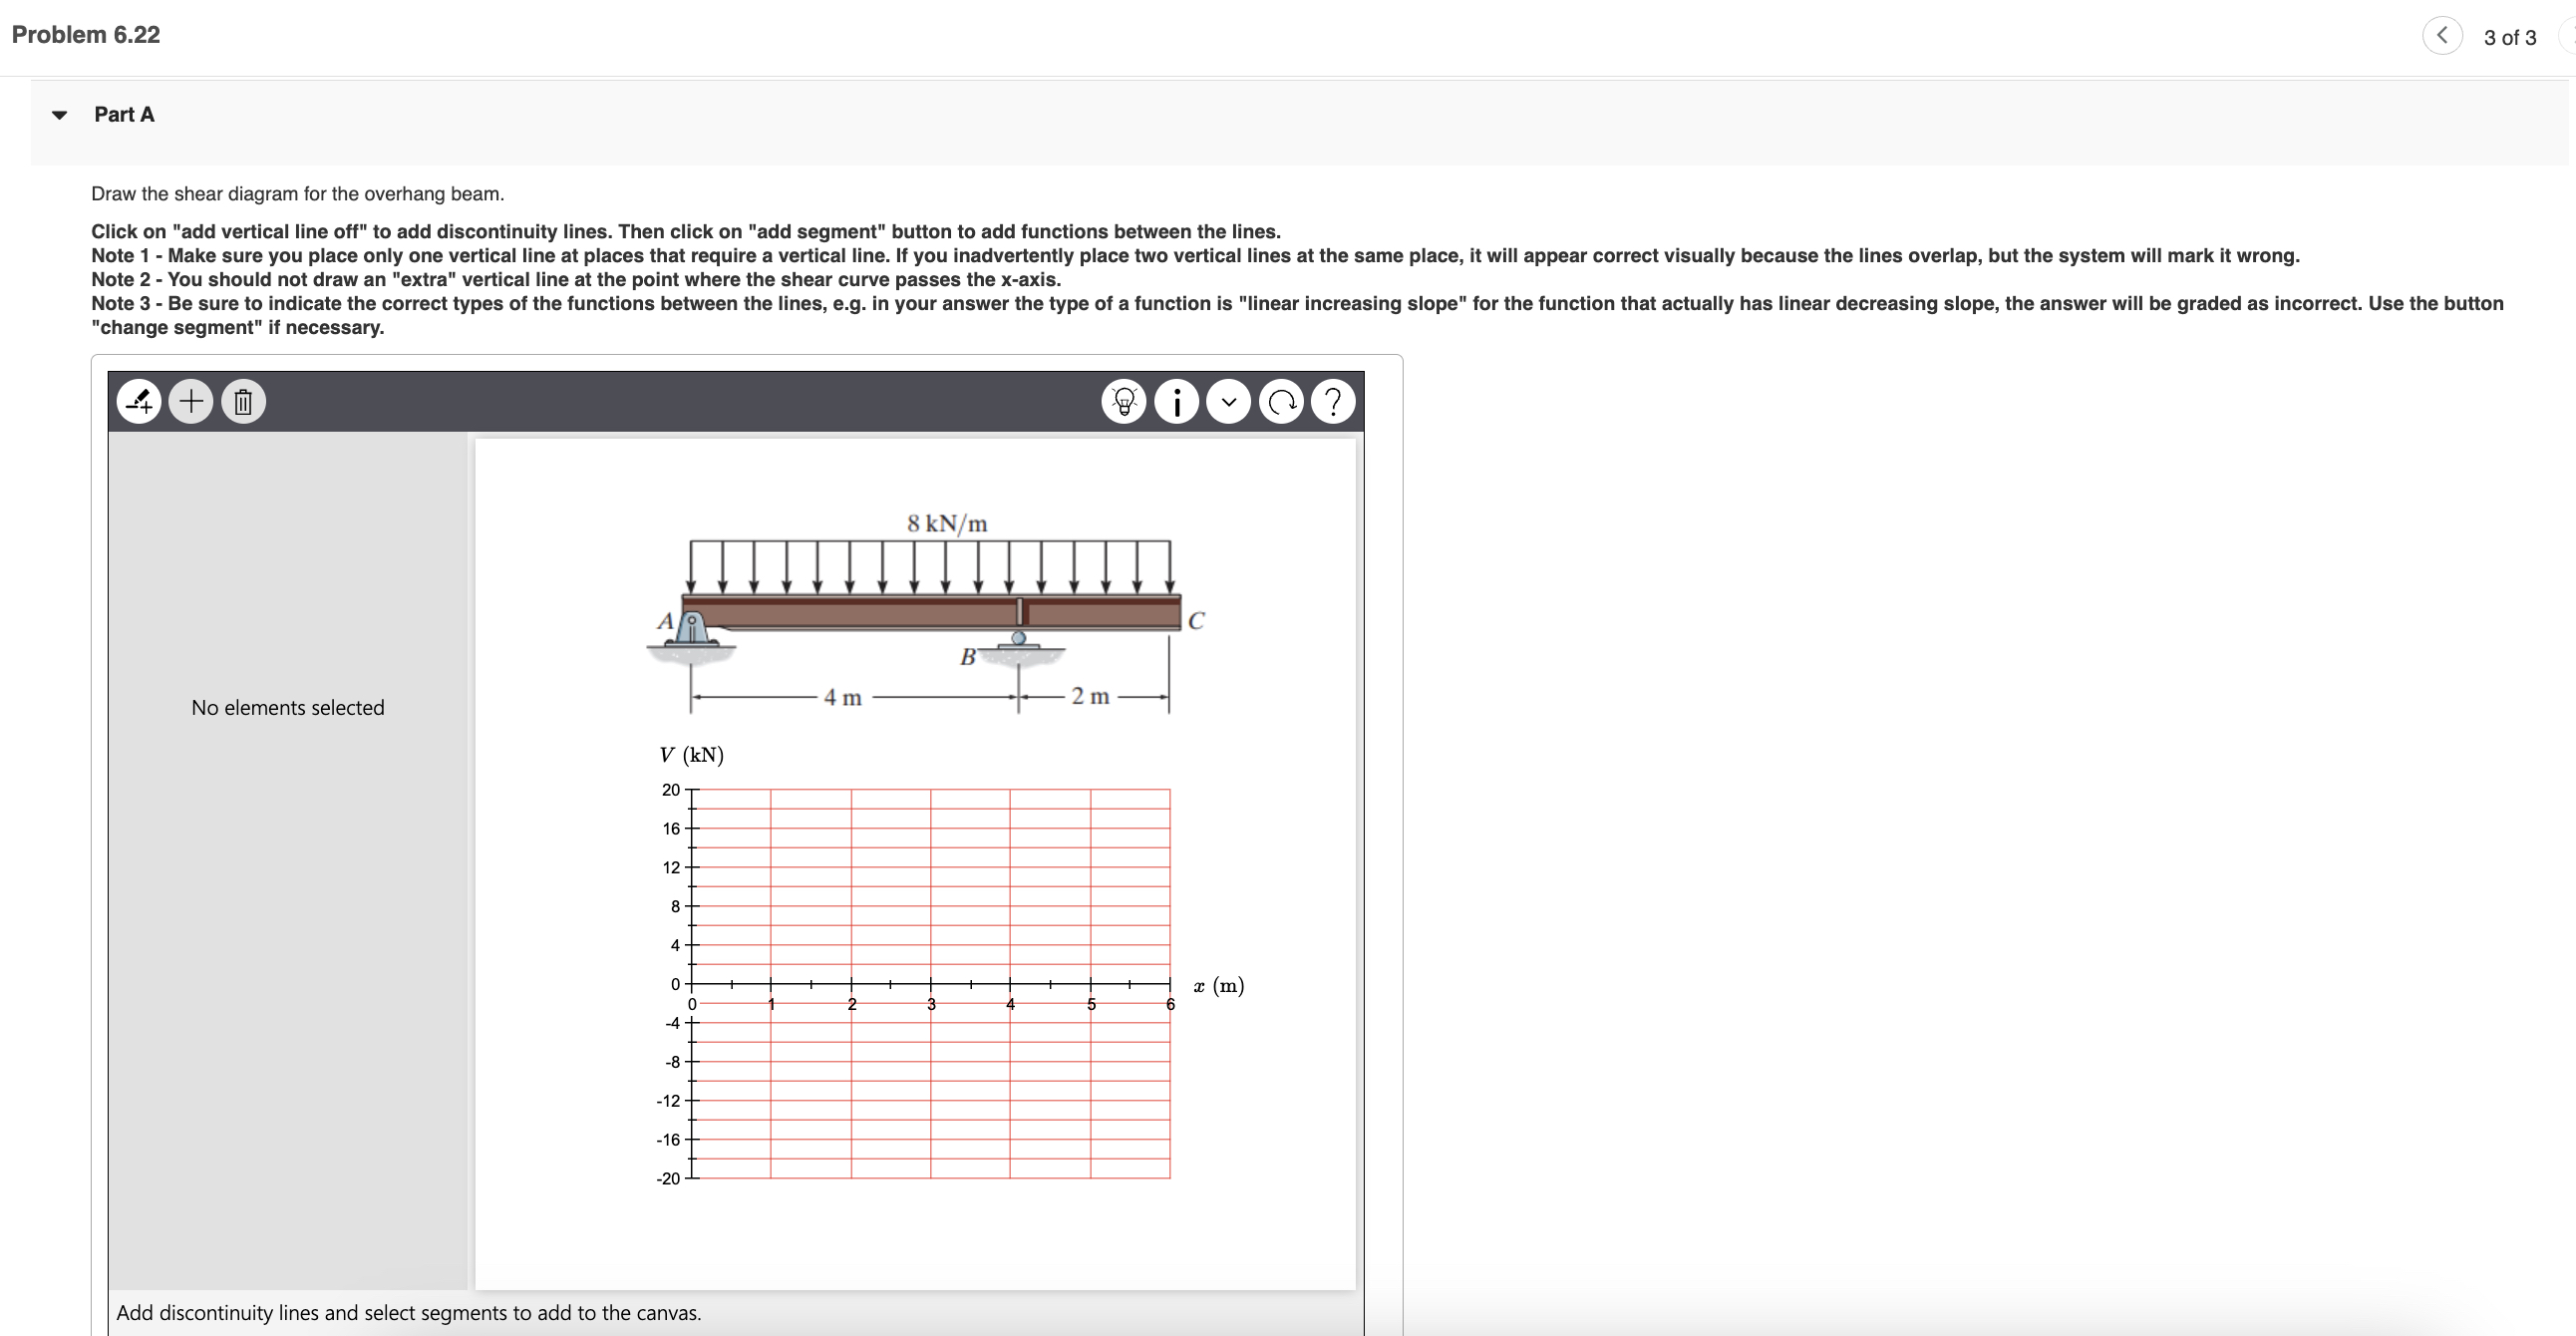Click the Problem 6.22 title
2576x1336 pixels.
[x=86, y=35]
